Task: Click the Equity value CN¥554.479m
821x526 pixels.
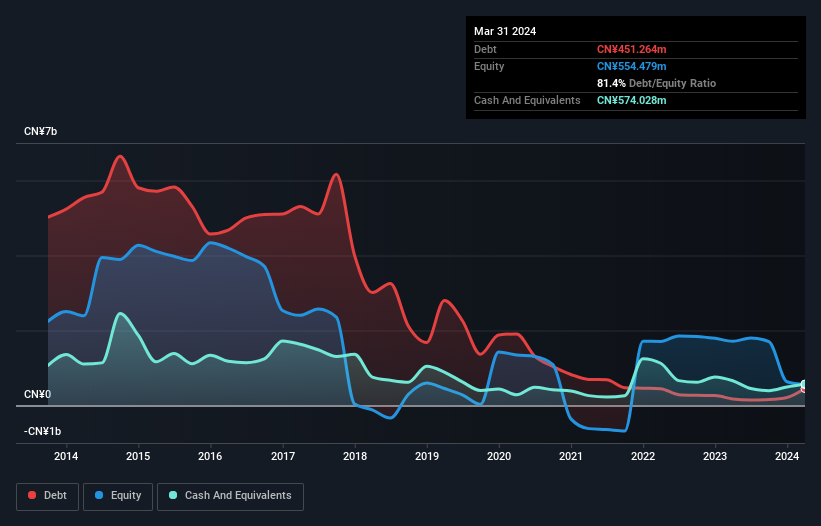Action: 631,66
